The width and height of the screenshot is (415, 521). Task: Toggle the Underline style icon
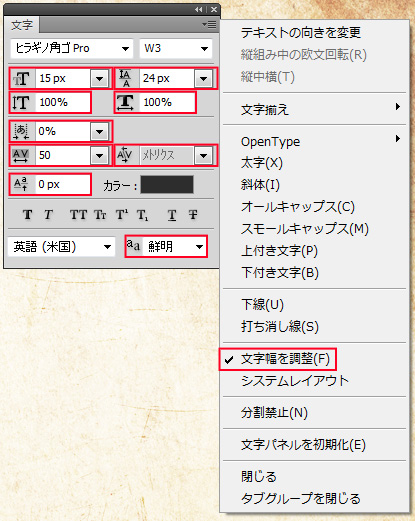[x=172, y=215]
